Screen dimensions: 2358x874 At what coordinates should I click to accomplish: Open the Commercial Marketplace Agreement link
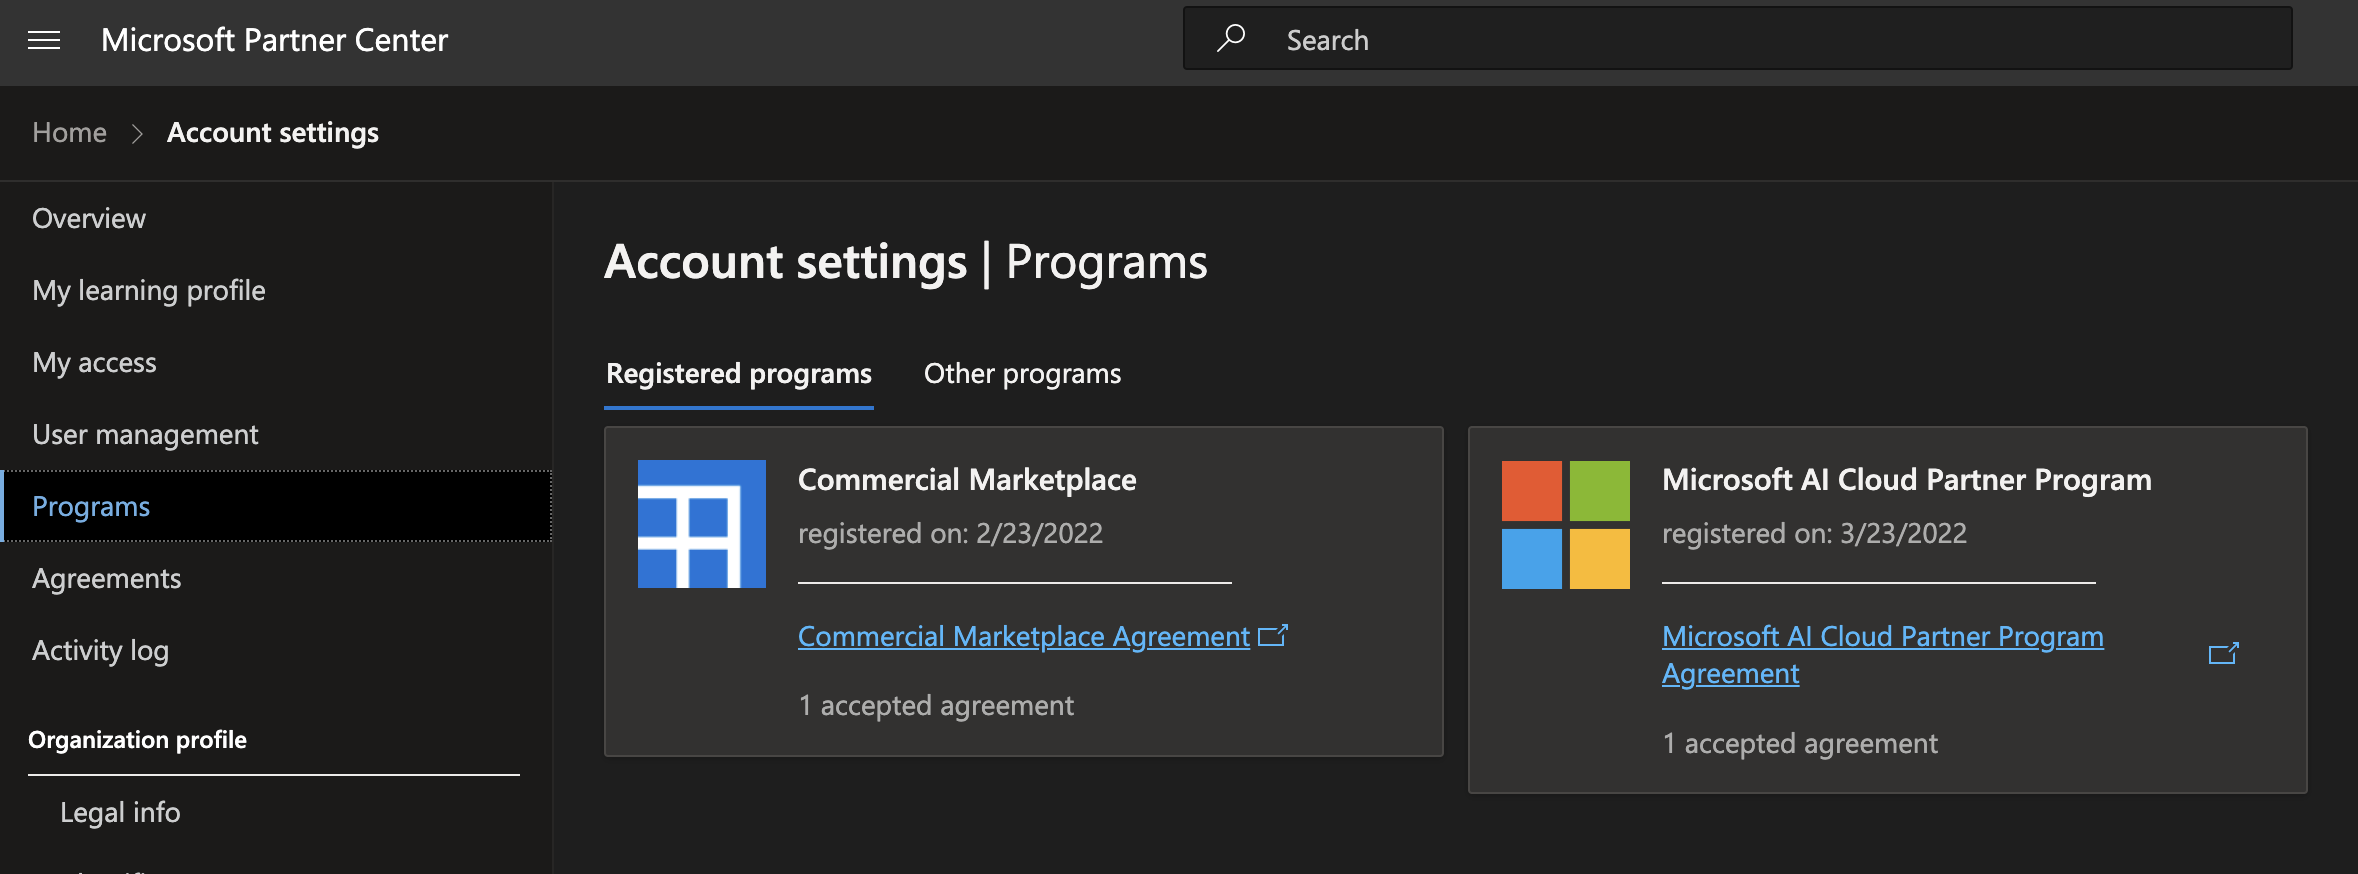tap(1023, 637)
